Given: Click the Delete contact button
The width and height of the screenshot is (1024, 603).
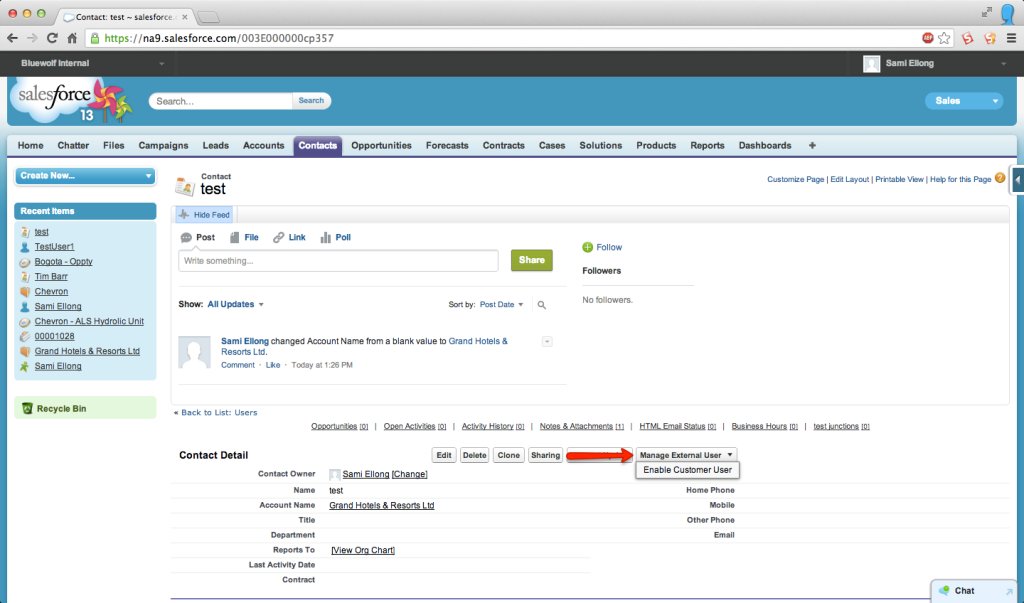Looking at the screenshot, I should tap(475, 455).
